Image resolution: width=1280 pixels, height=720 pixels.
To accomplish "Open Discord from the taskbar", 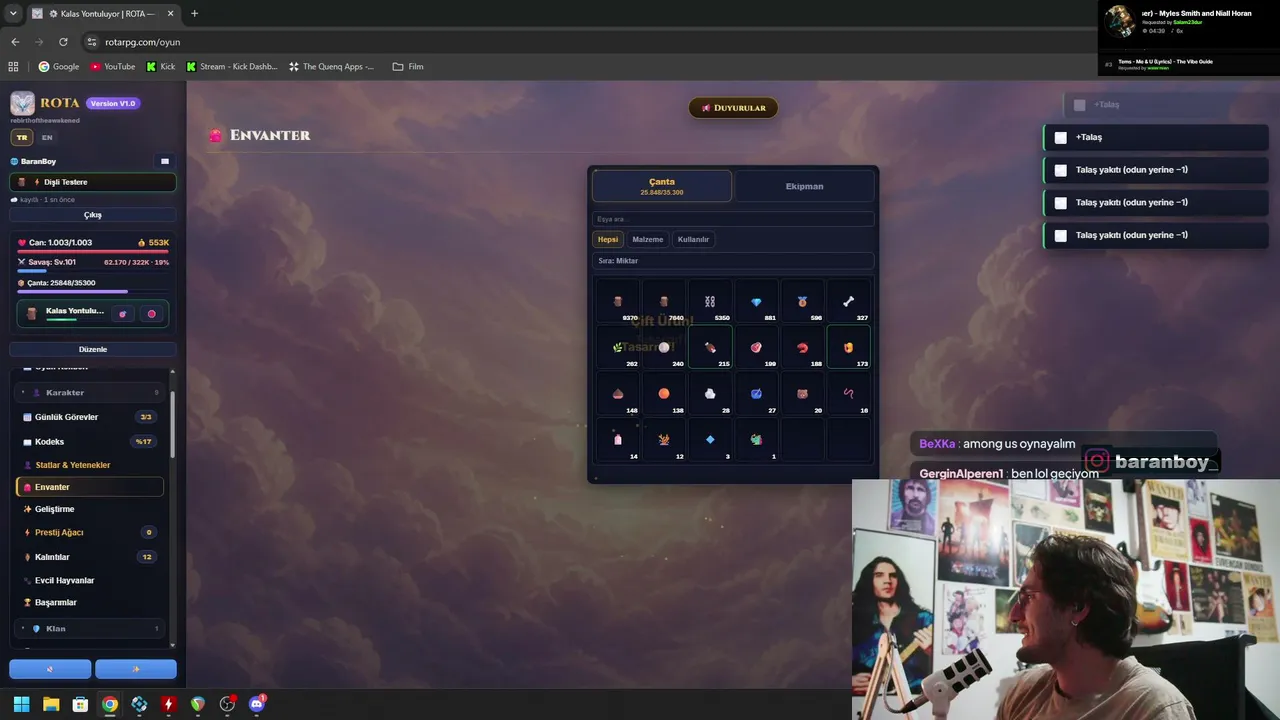I will 256,704.
